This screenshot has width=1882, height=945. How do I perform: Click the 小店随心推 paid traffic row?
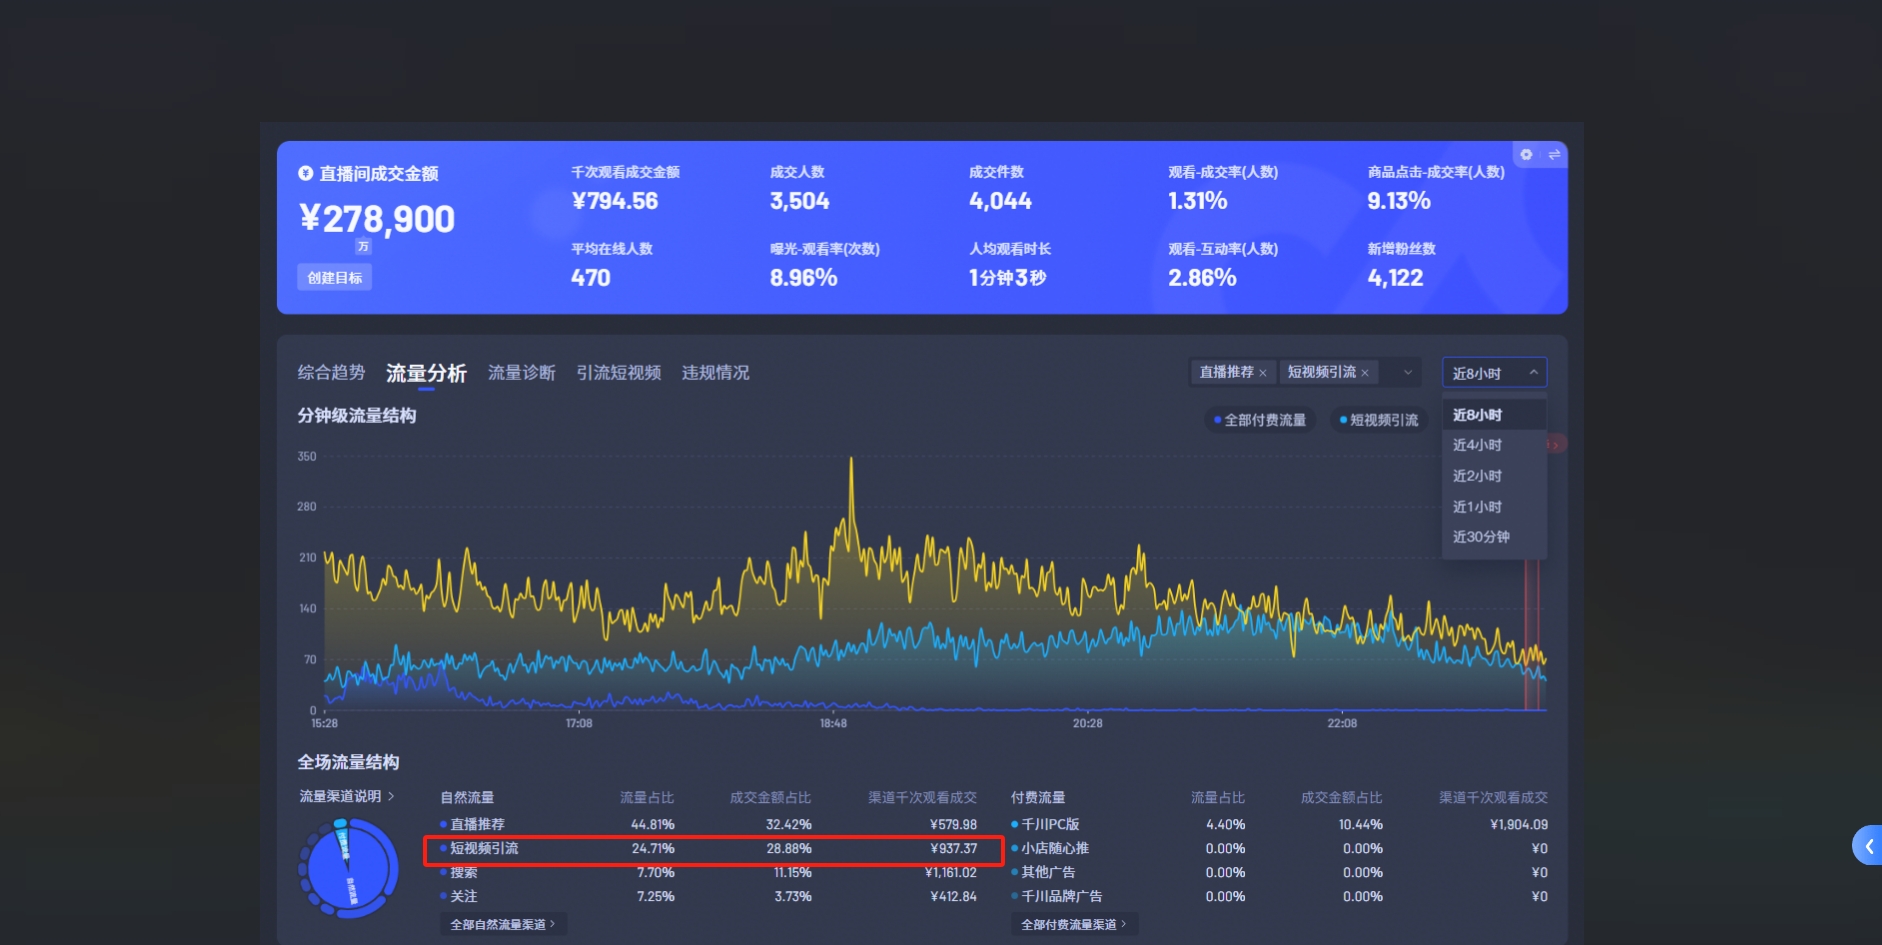pyautogui.click(x=1279, y=848)
